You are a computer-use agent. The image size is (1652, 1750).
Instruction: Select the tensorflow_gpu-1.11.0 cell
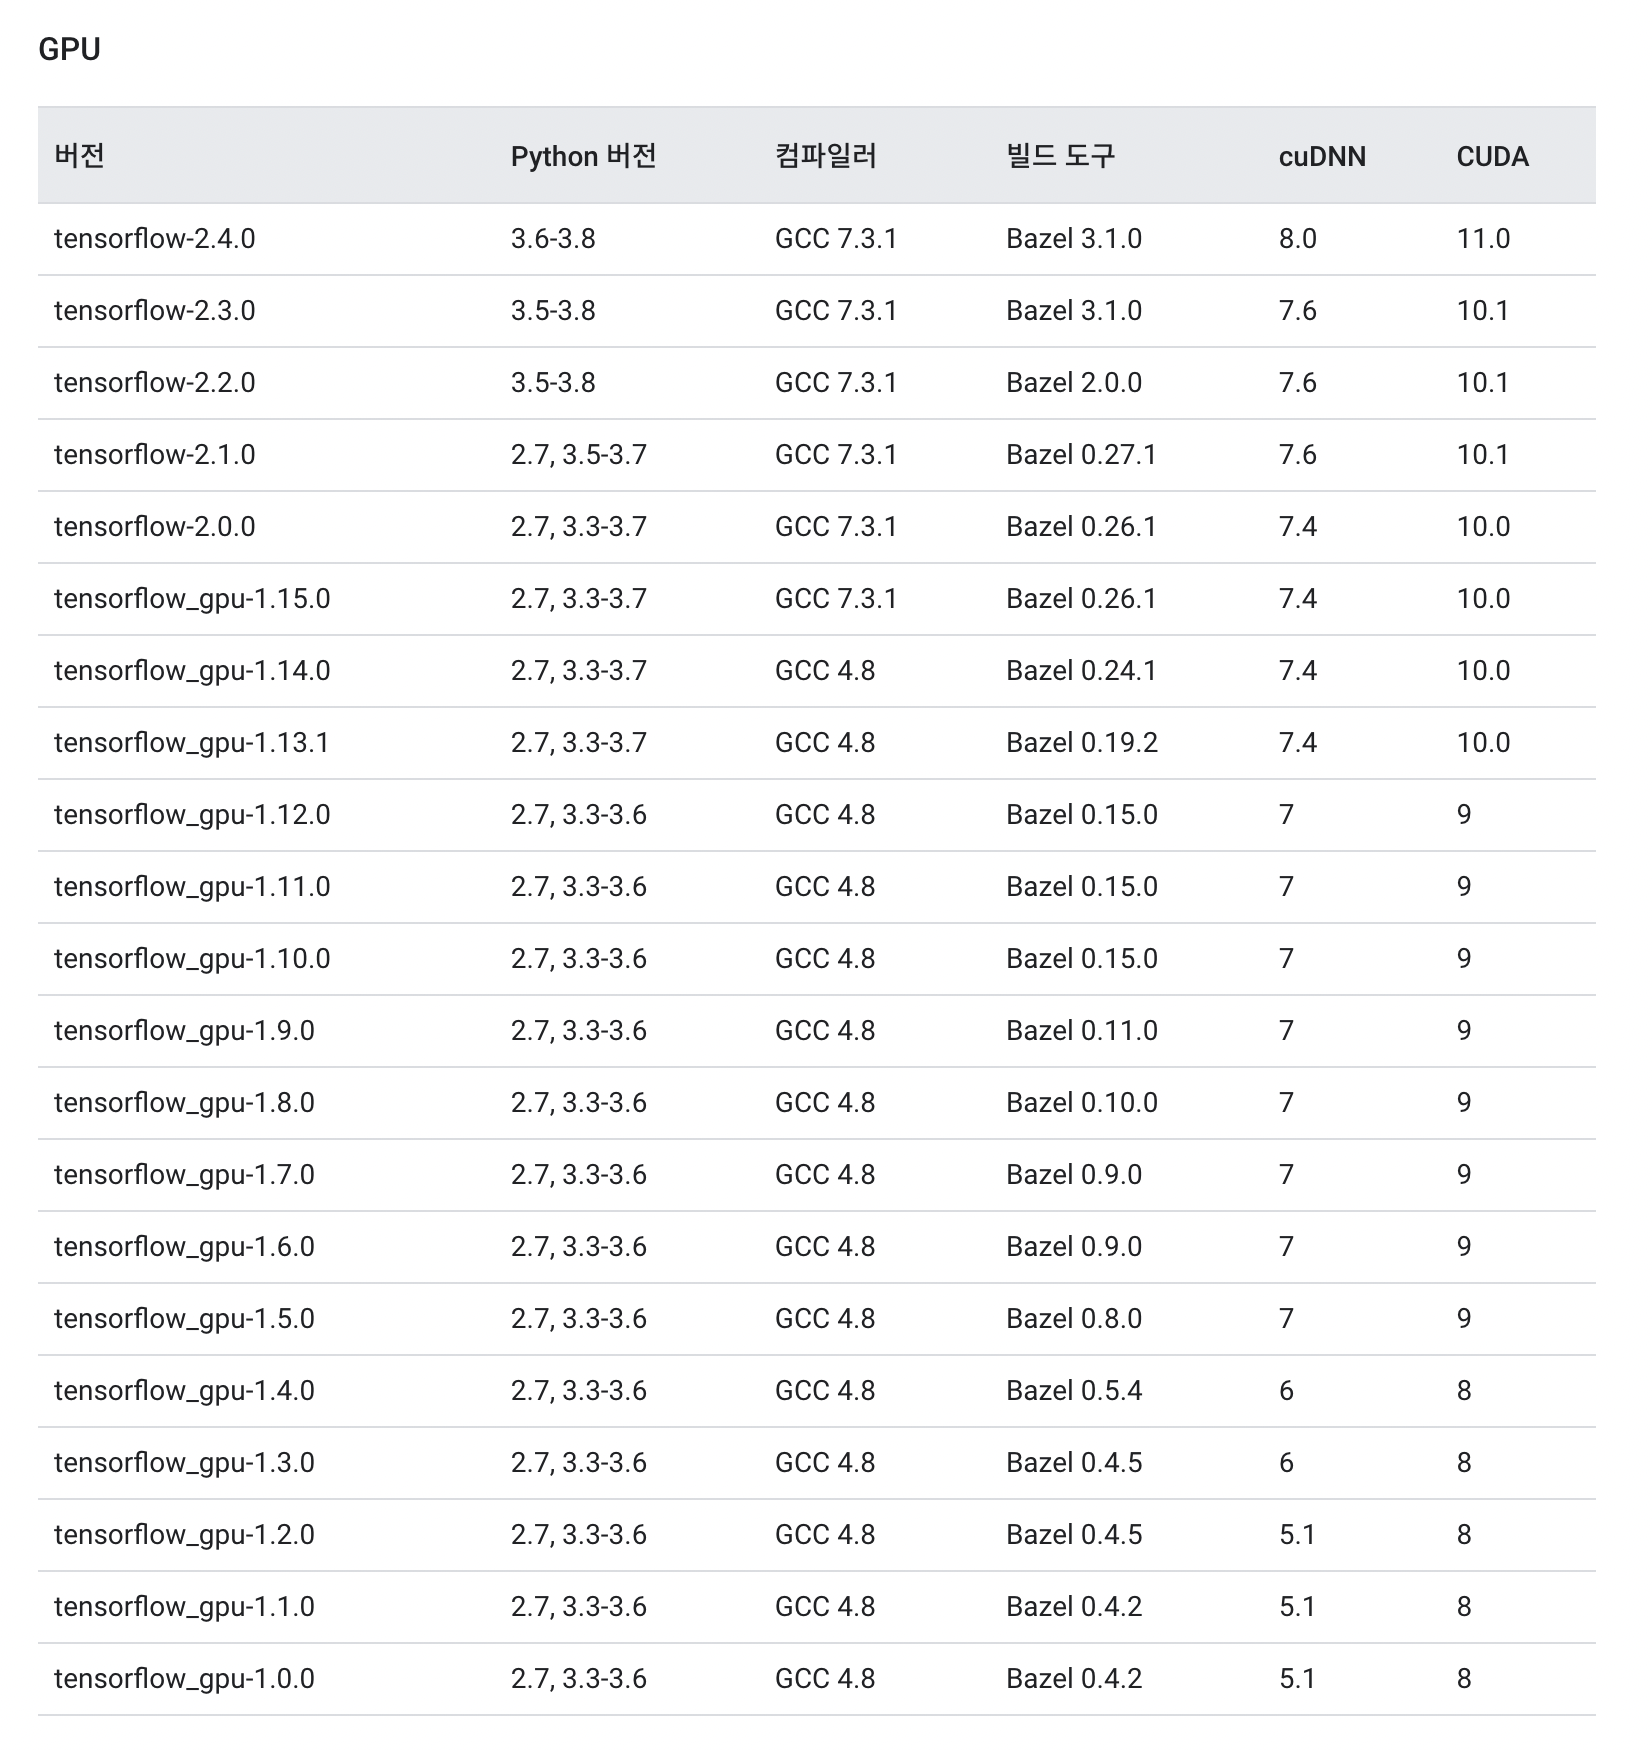pos(192,887)
